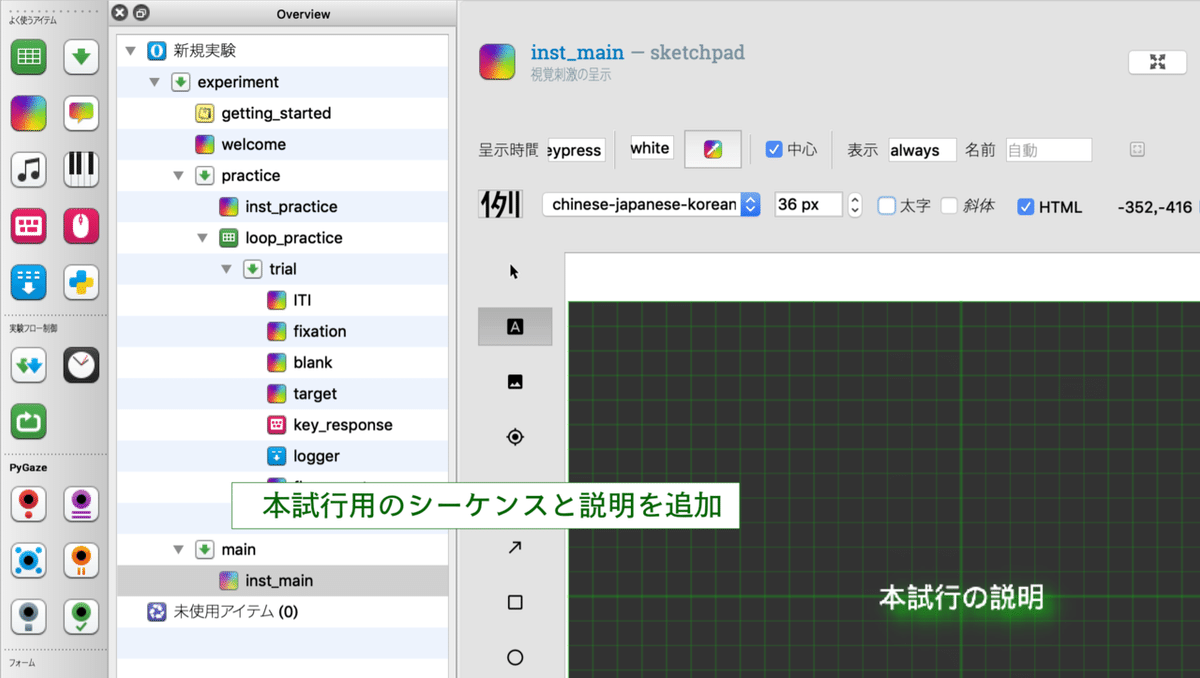Select the green loop table item icon

(28, 58)
